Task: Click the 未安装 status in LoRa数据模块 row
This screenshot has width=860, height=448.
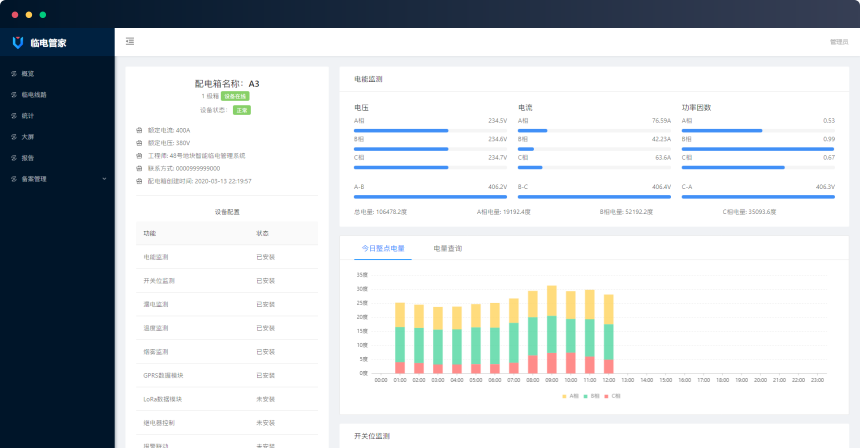Action: click(x=265, y=399)
